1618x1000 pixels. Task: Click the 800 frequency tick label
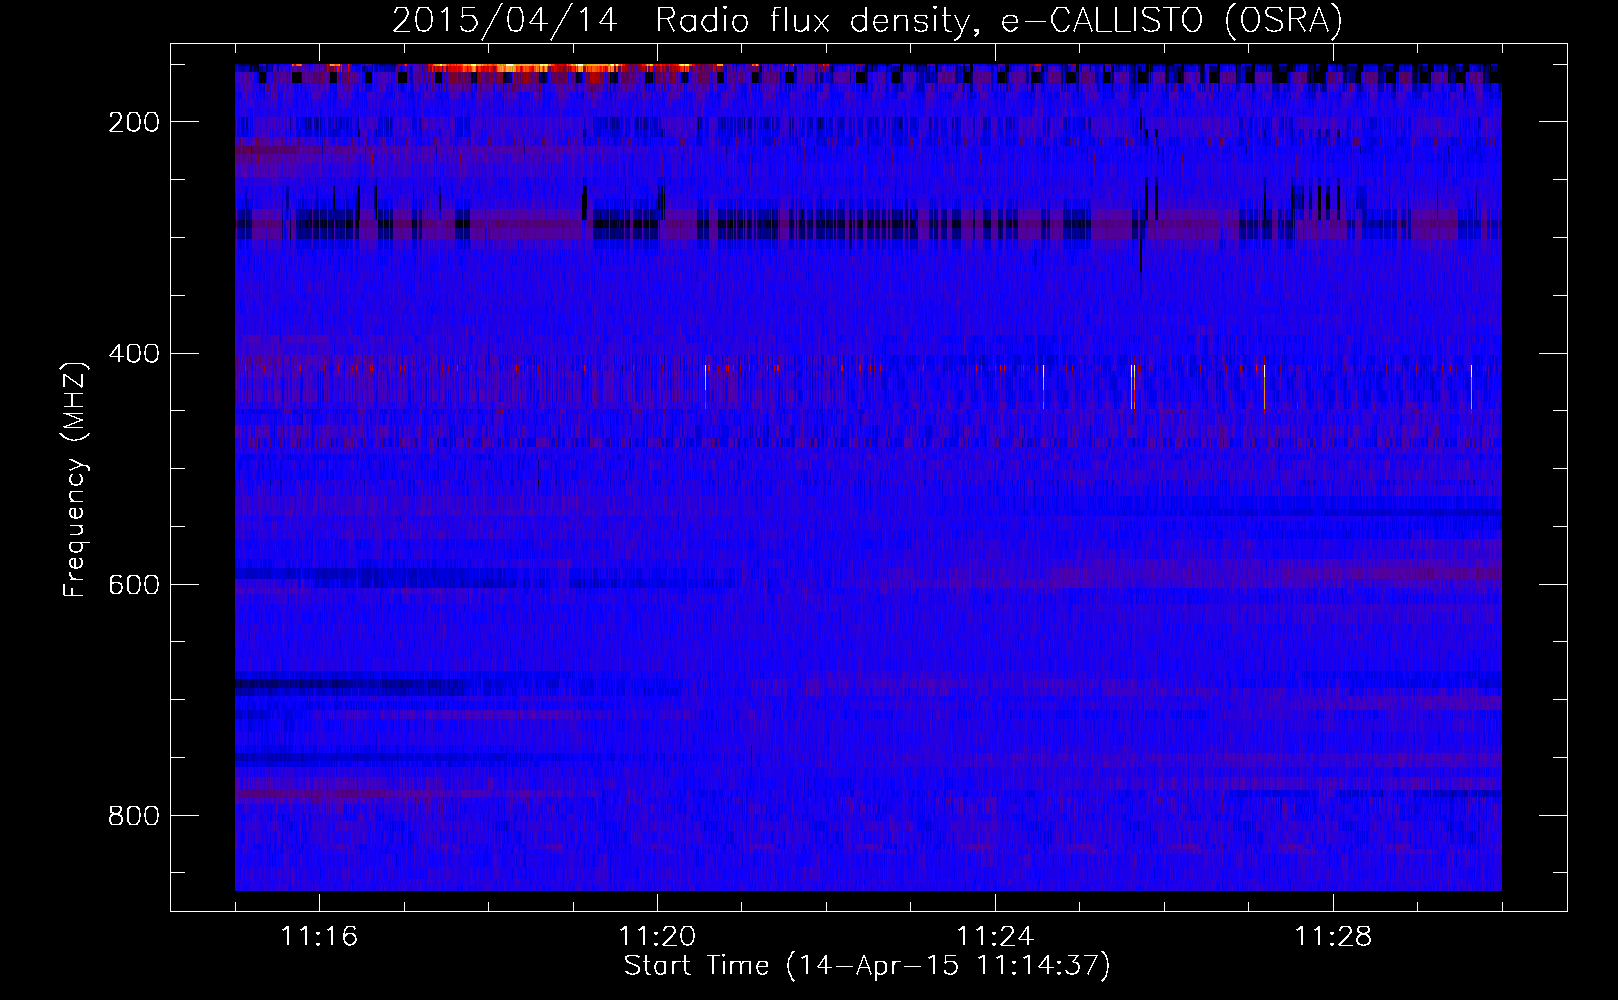click(x=134, y=816)
